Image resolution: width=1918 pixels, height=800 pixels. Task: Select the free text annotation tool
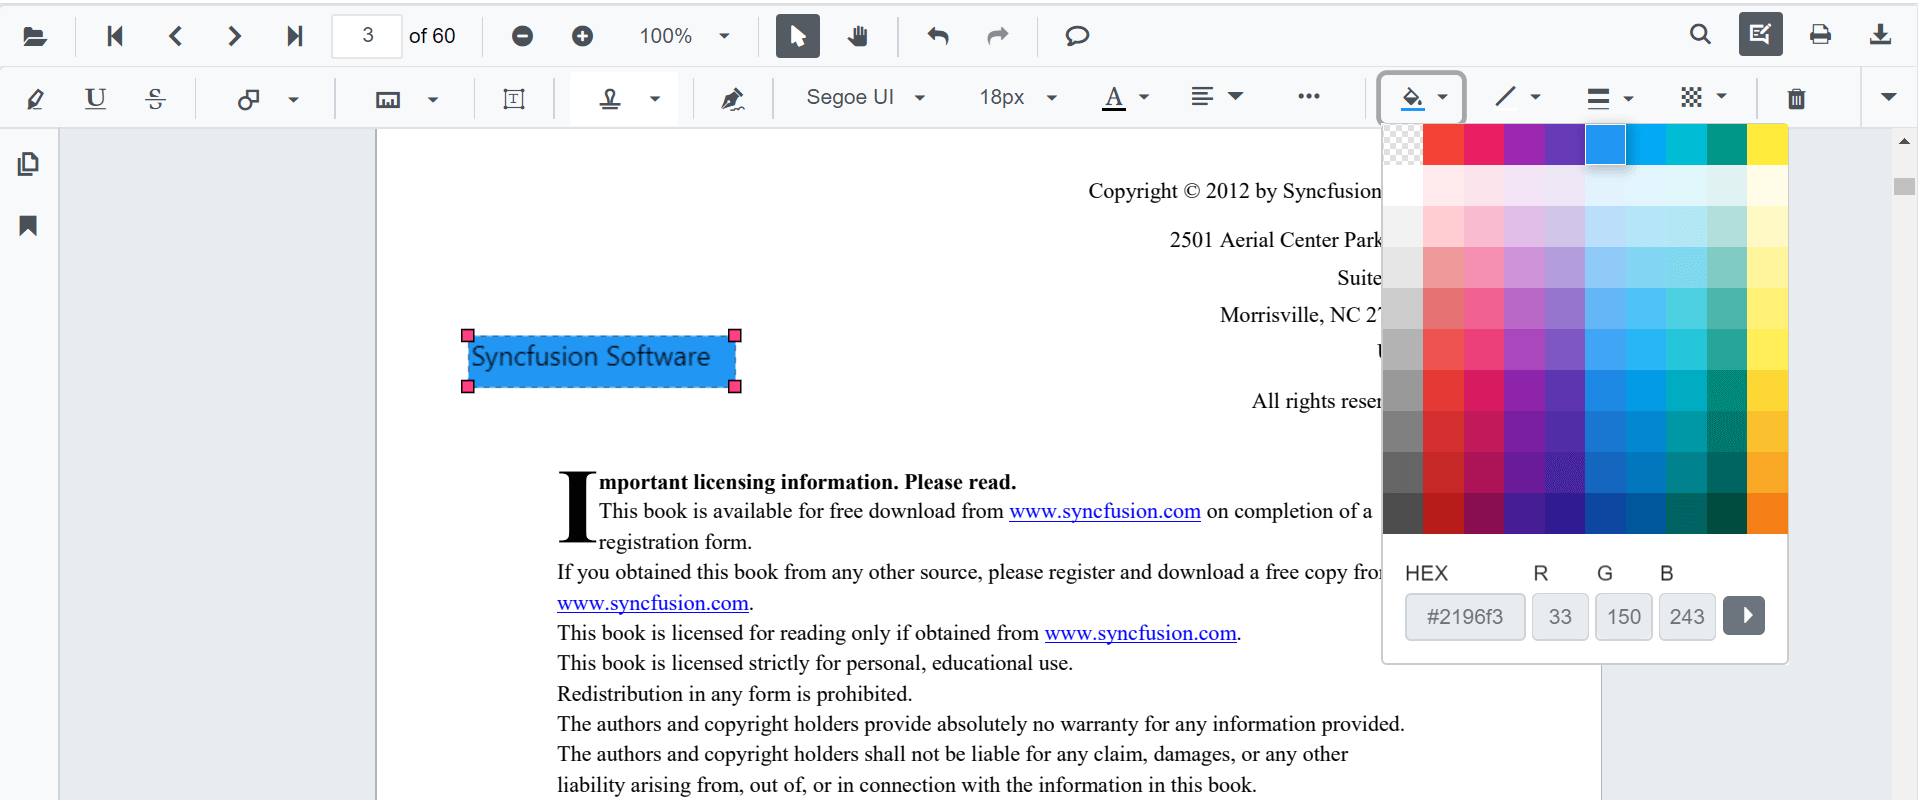(513, 98)
